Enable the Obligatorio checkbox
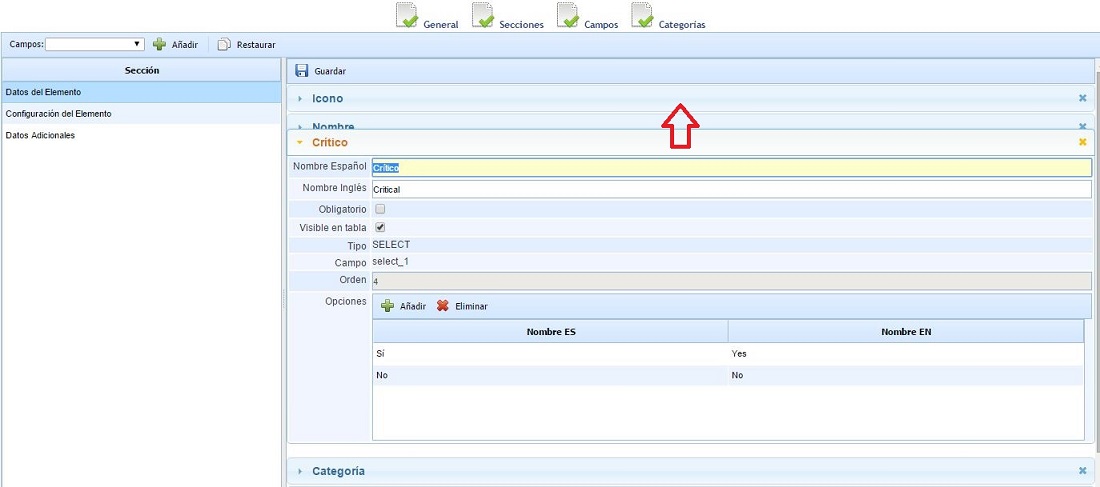The height and width of the screenshot is (487, 1100). tap(380, 209)
